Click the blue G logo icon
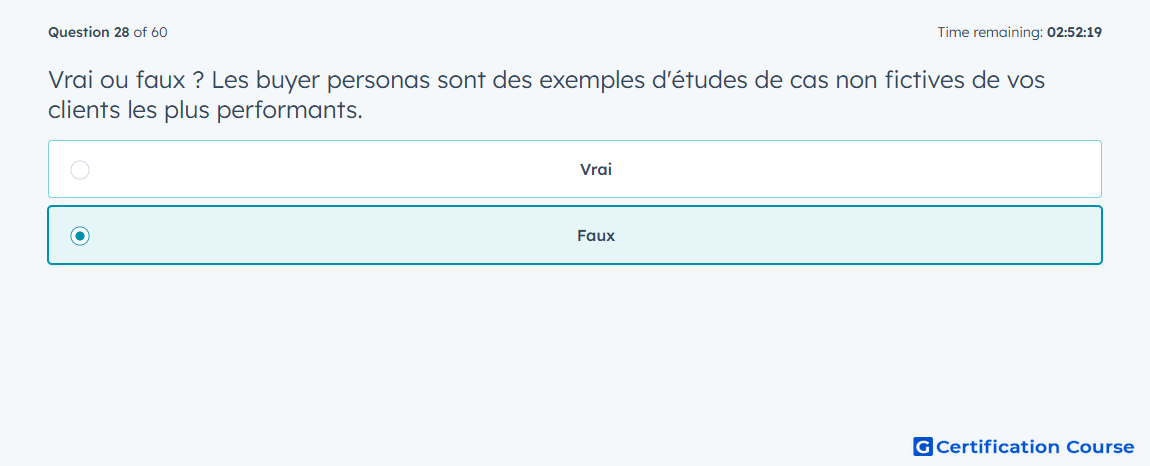 pyautogui.click(x=923, y=447)
